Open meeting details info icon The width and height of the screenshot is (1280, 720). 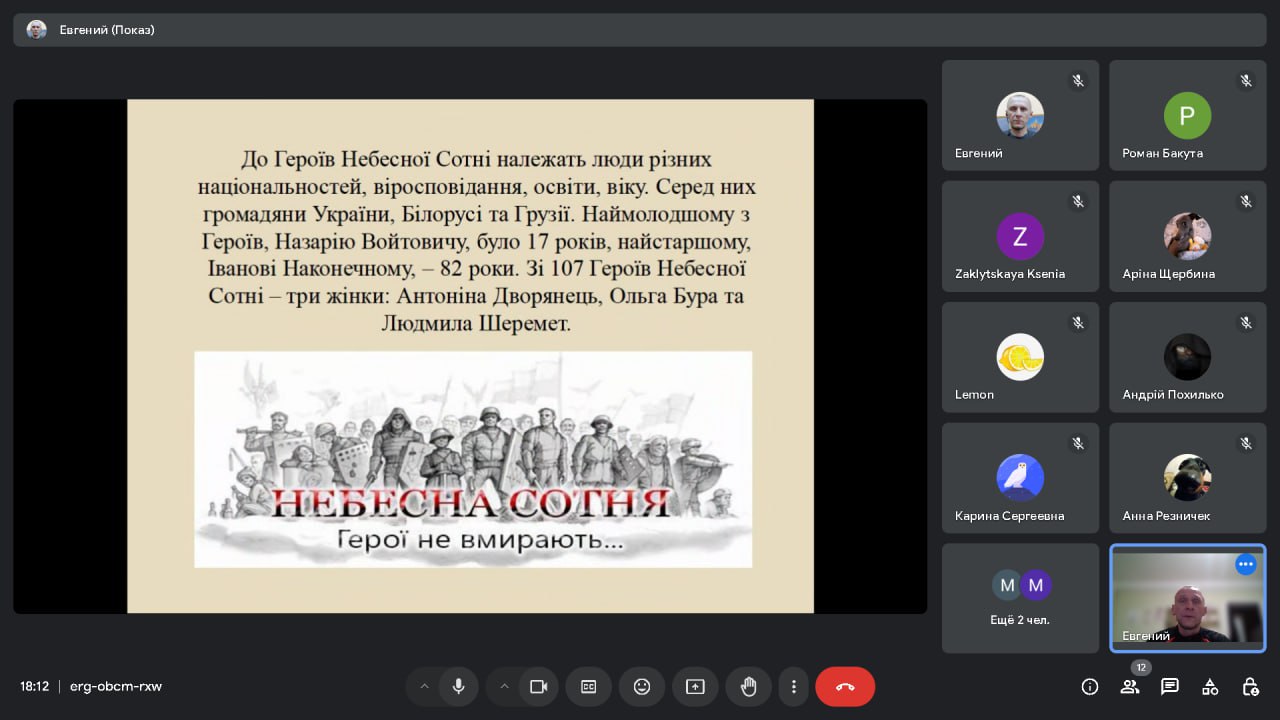point(1090,687)
